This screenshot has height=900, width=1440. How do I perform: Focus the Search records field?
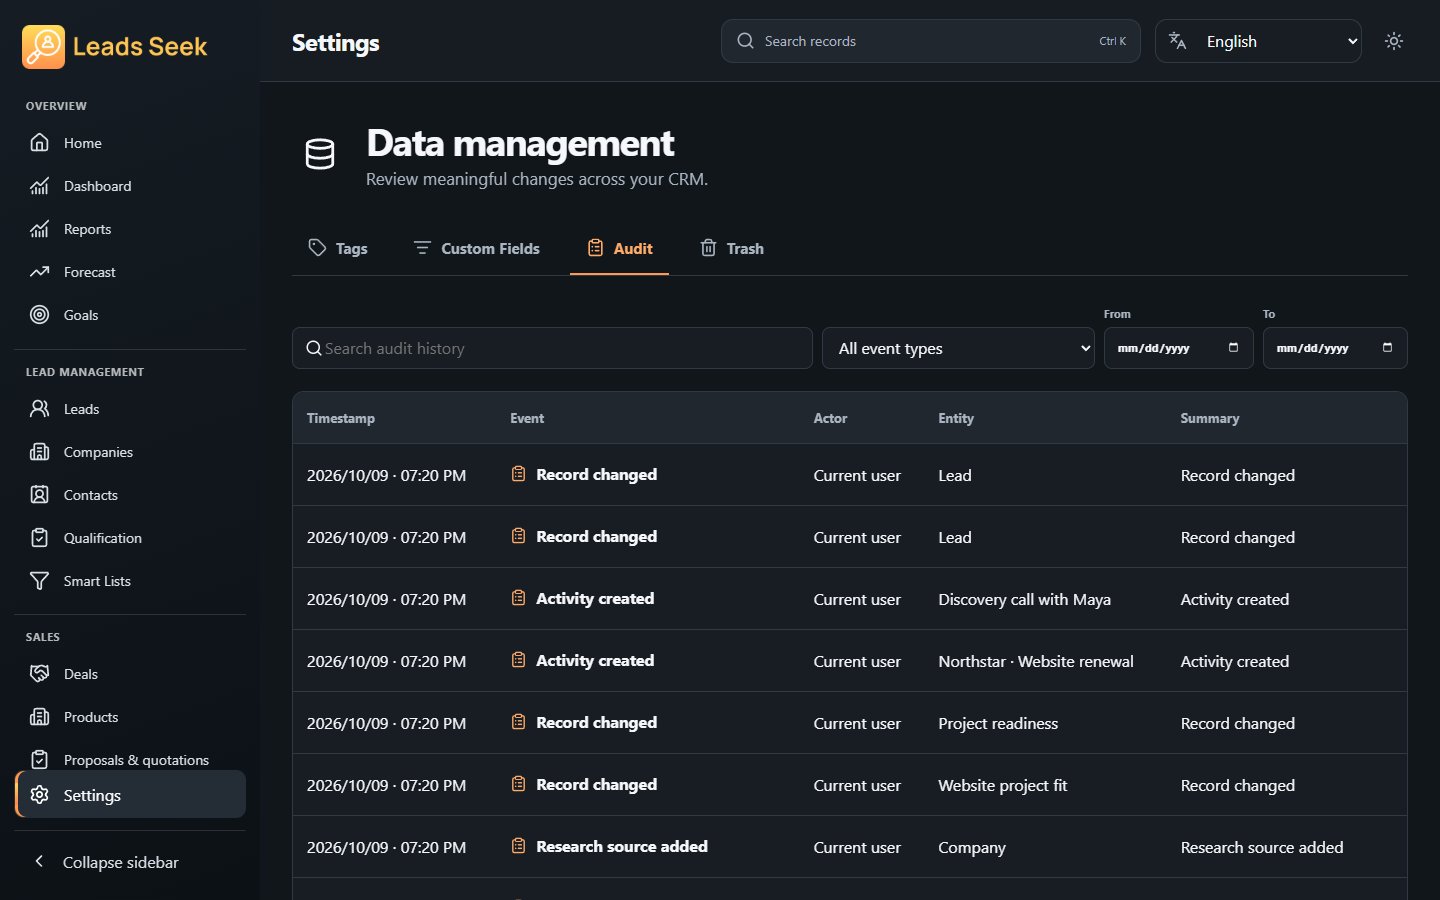coord(930,41)
